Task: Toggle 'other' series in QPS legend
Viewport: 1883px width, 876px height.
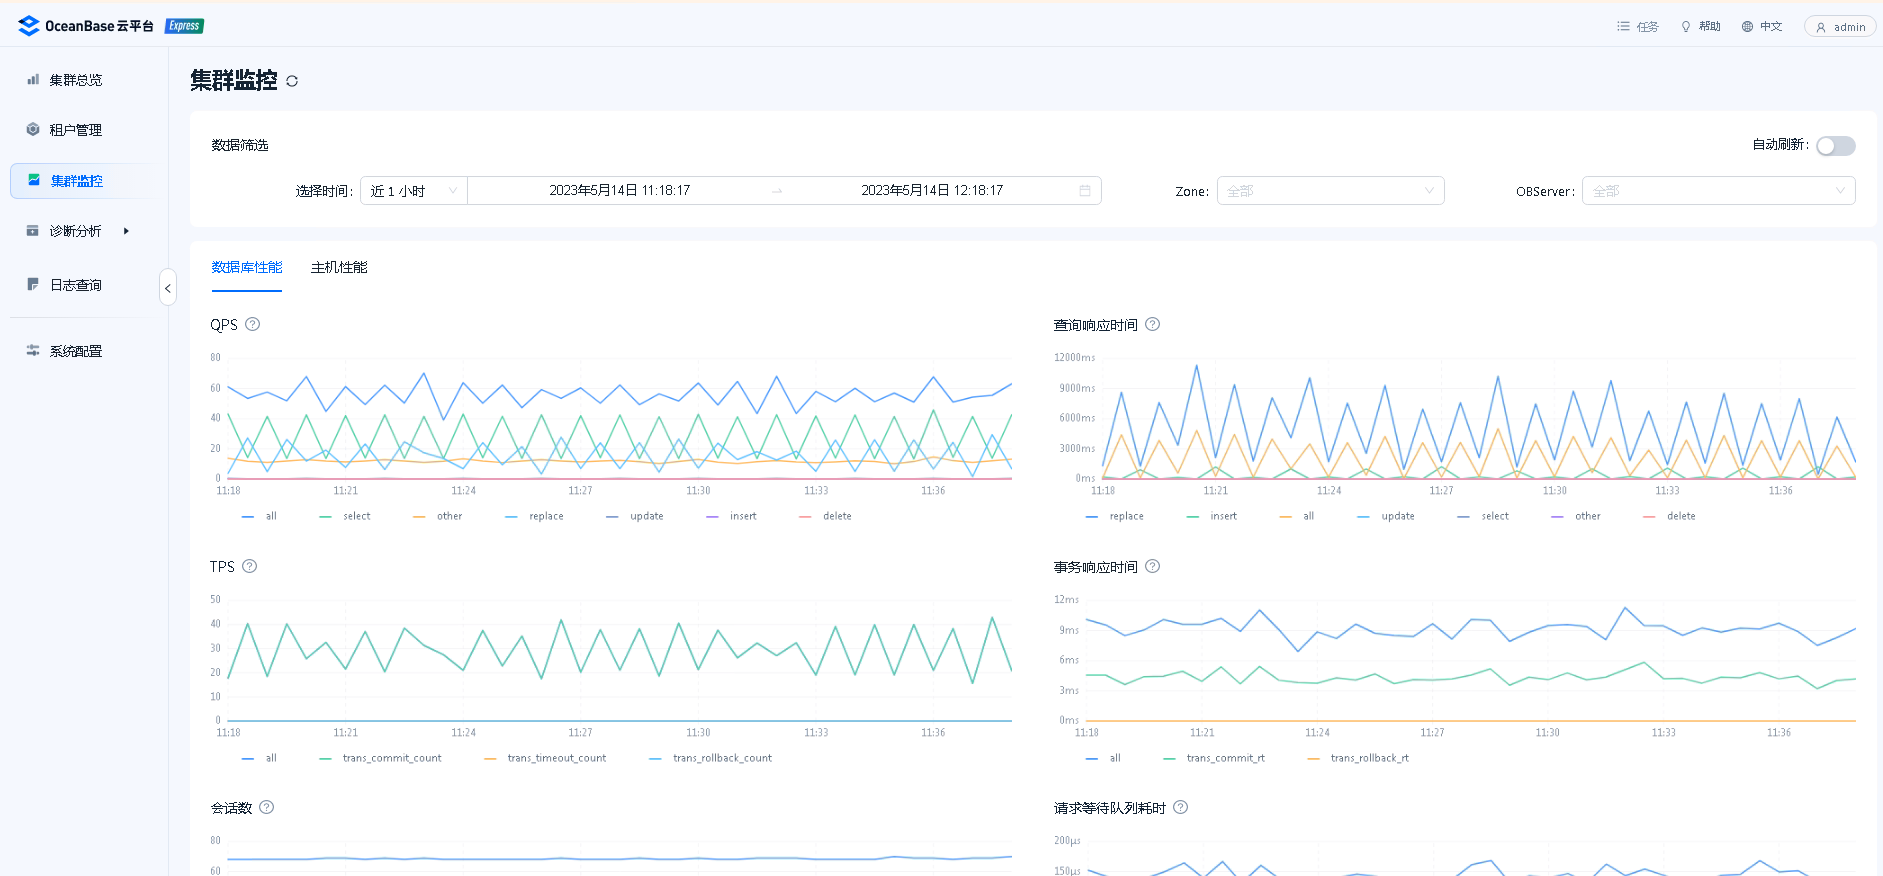Action: point(438,516)
